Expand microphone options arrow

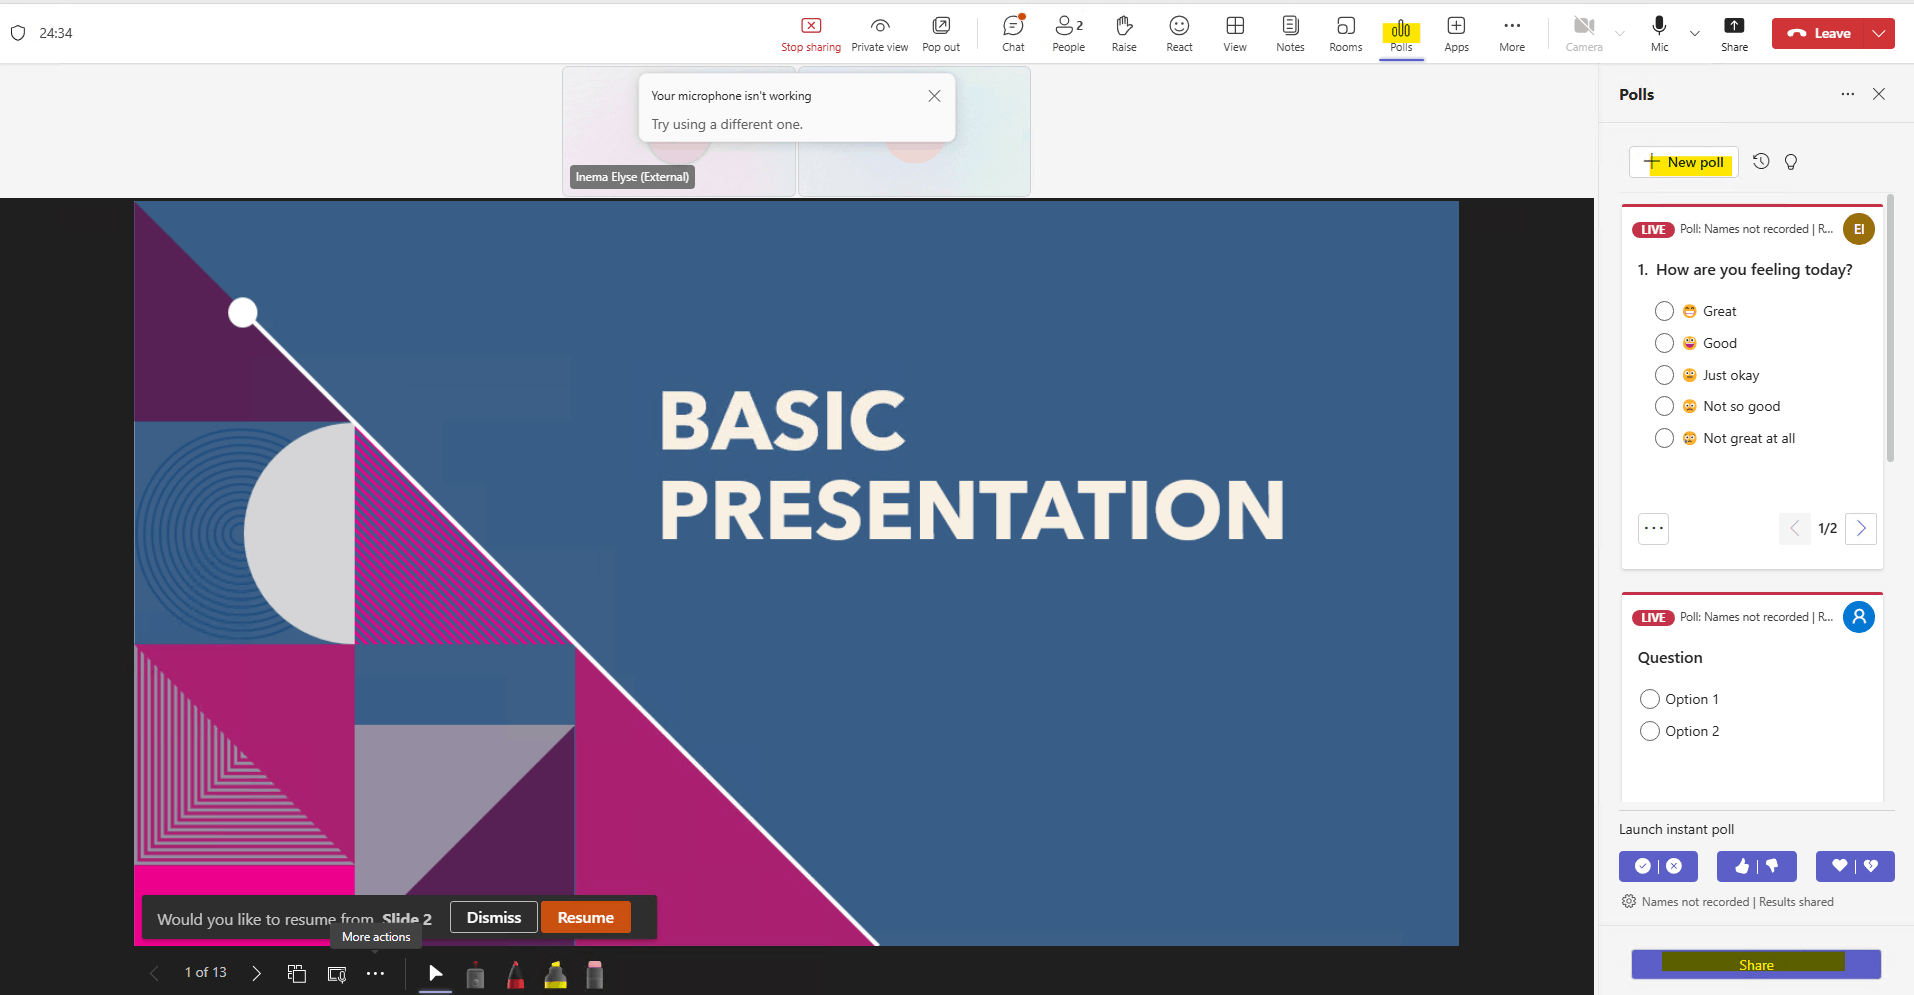pos(1695,33)
